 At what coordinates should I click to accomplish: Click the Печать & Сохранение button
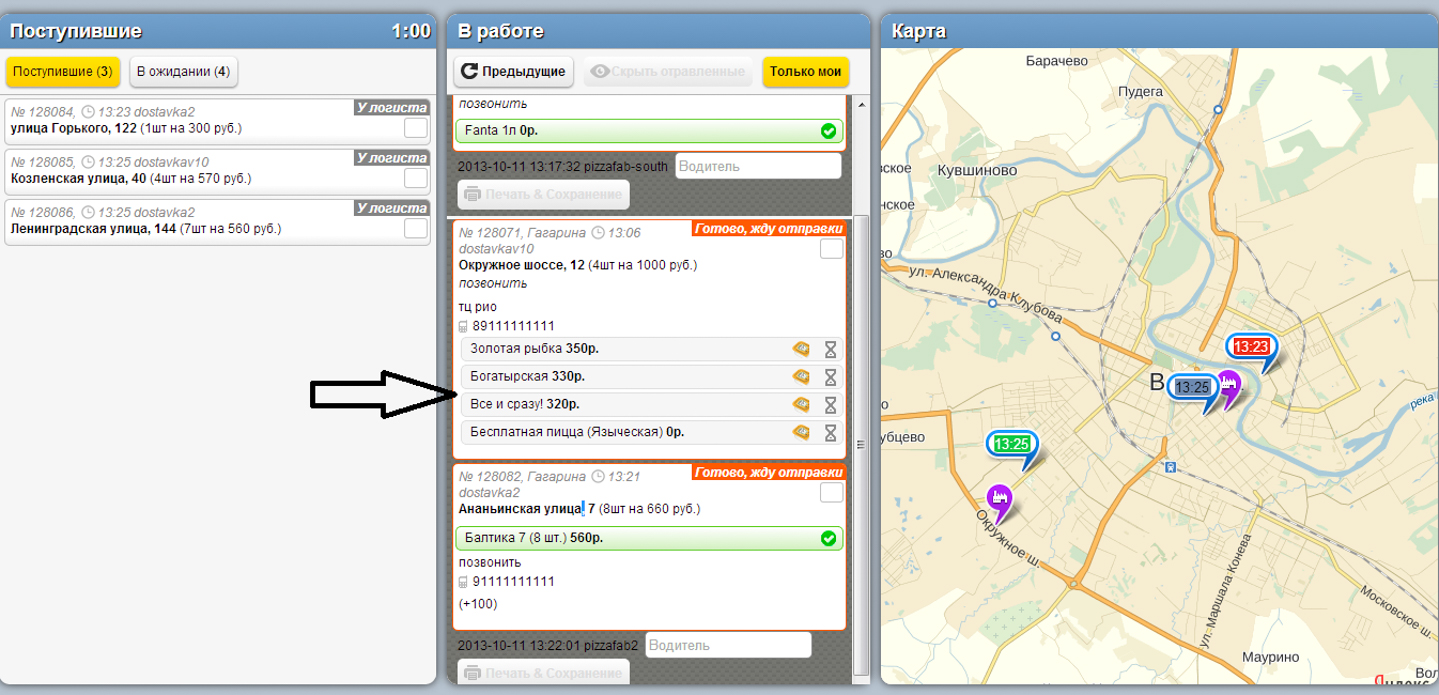tap(543, 194)
